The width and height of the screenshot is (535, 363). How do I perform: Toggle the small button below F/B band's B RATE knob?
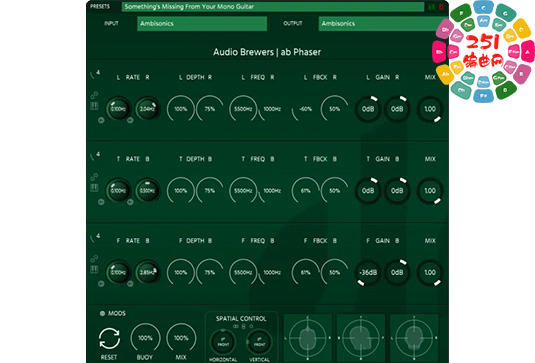[130, 284]
